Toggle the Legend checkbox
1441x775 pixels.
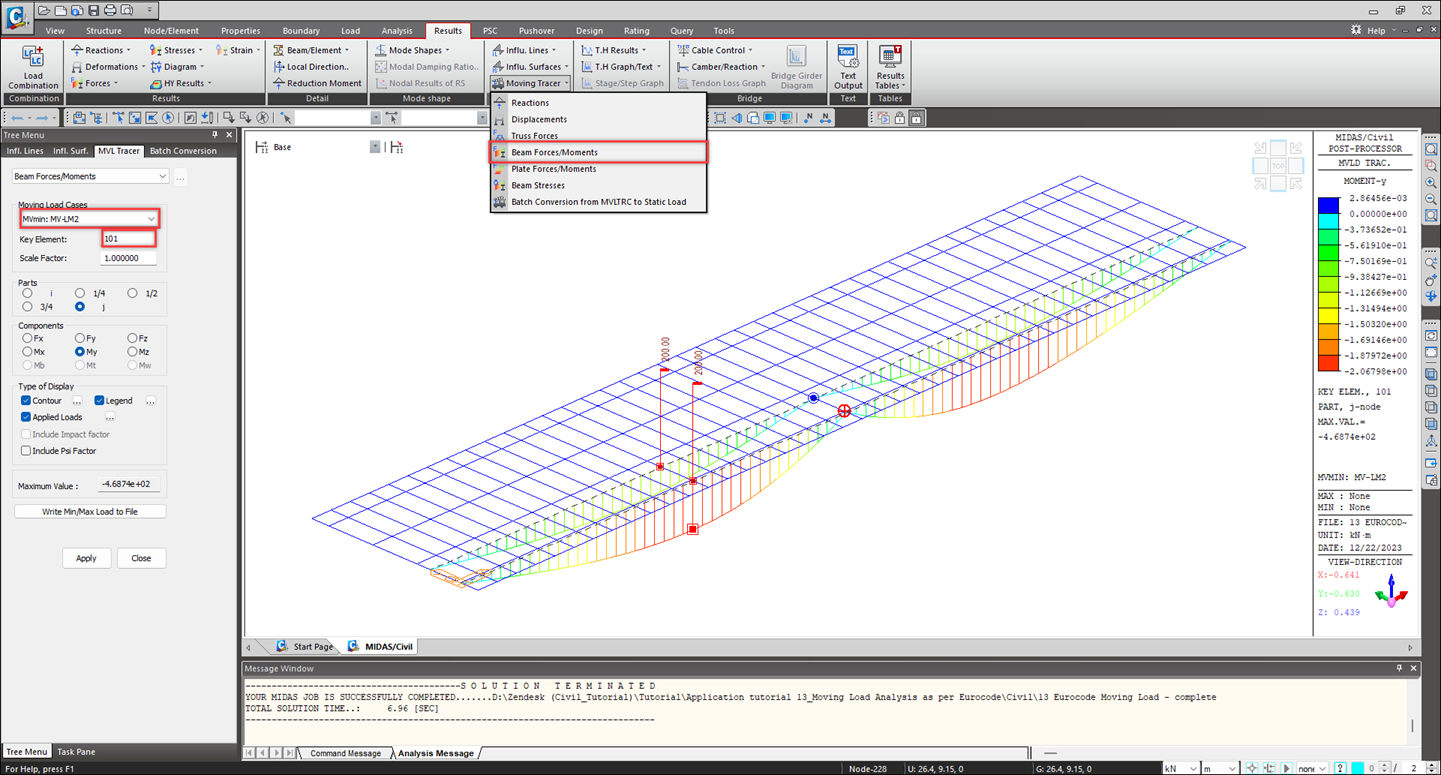tap(99, 400)
